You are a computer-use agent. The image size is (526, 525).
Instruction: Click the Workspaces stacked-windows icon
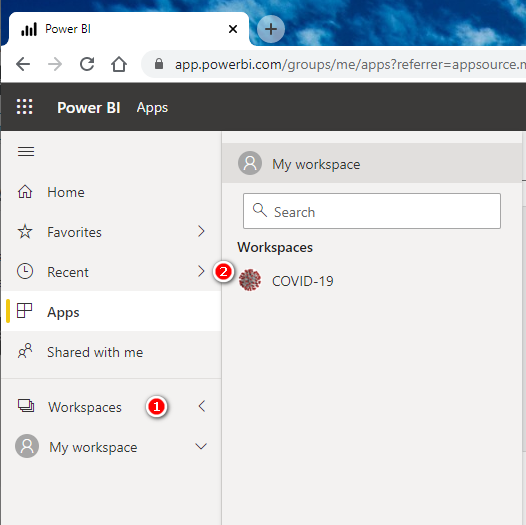pos(26,406)
